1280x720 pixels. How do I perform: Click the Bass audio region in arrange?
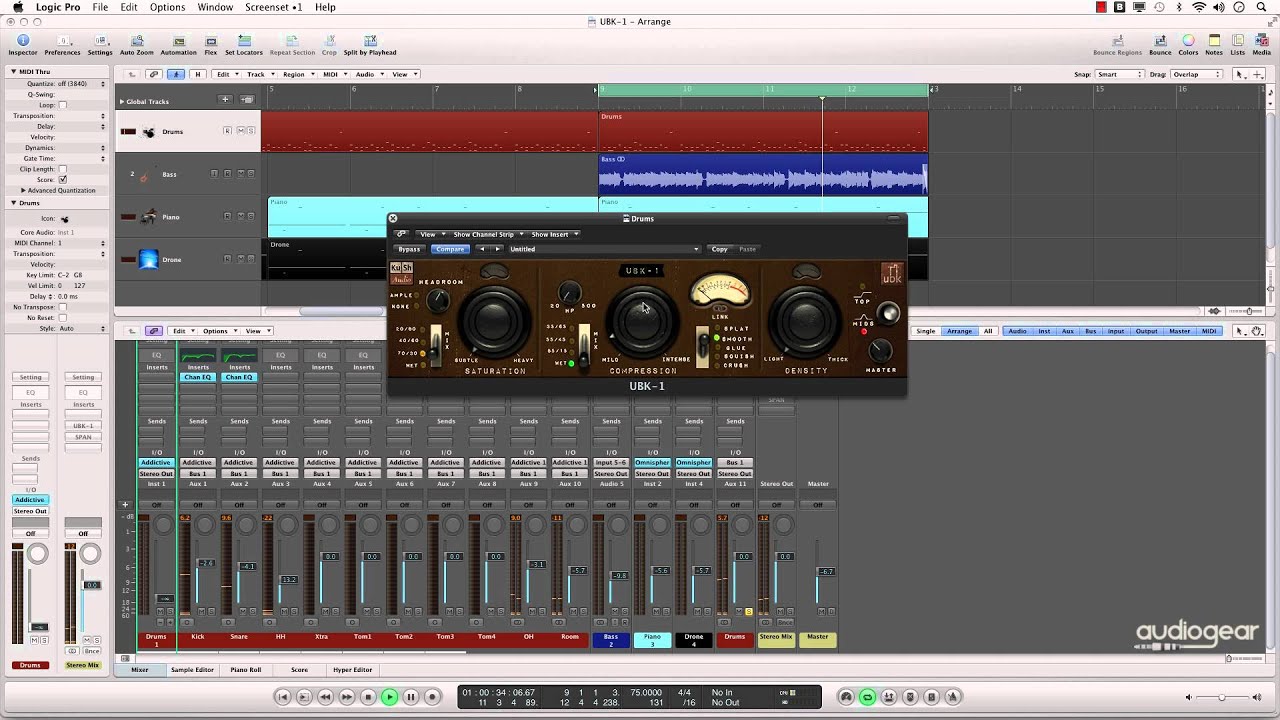tap(763, 174)
